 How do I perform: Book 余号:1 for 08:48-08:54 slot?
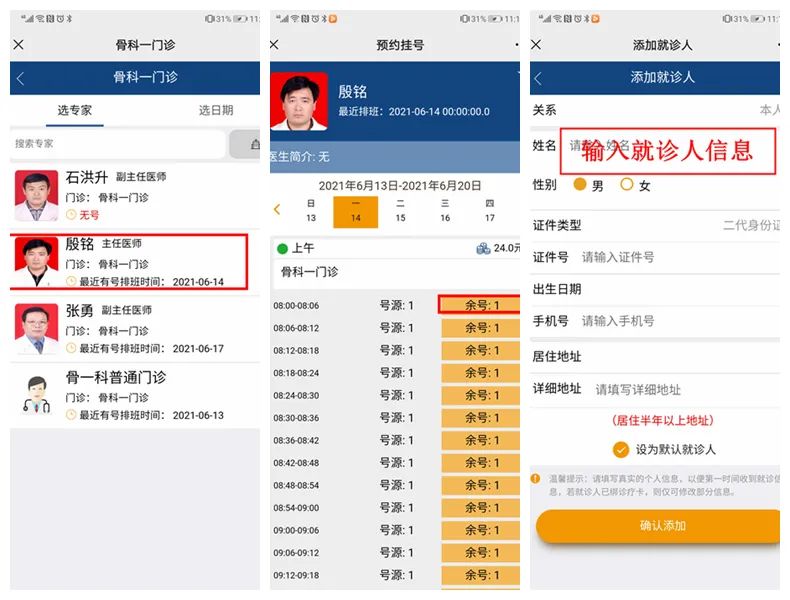[480, 485]
